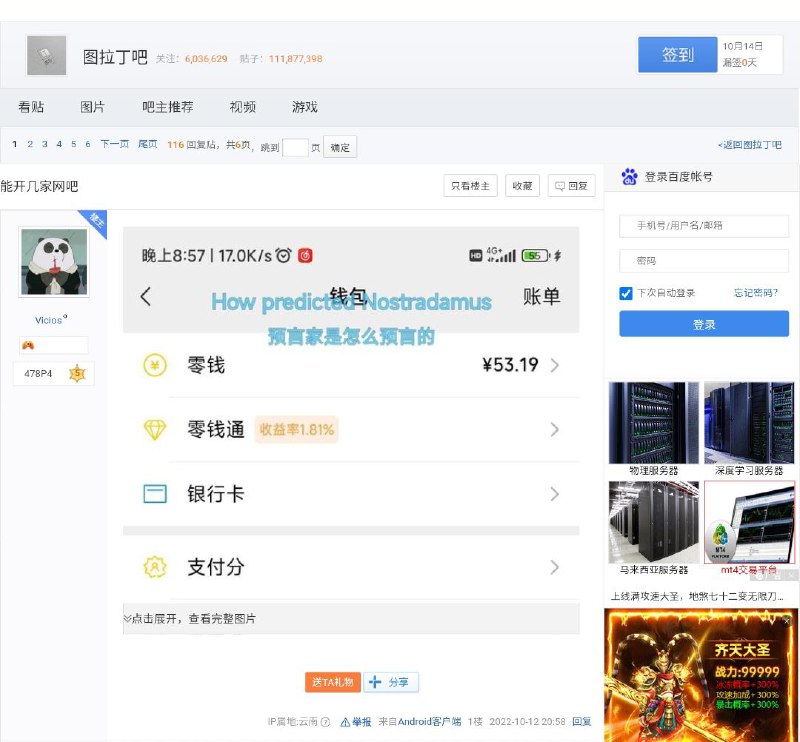The width and height of the screenshot is (800, 742).
Task: Click the 确定 confirm page jump button
Action: (x=340, y=147)
